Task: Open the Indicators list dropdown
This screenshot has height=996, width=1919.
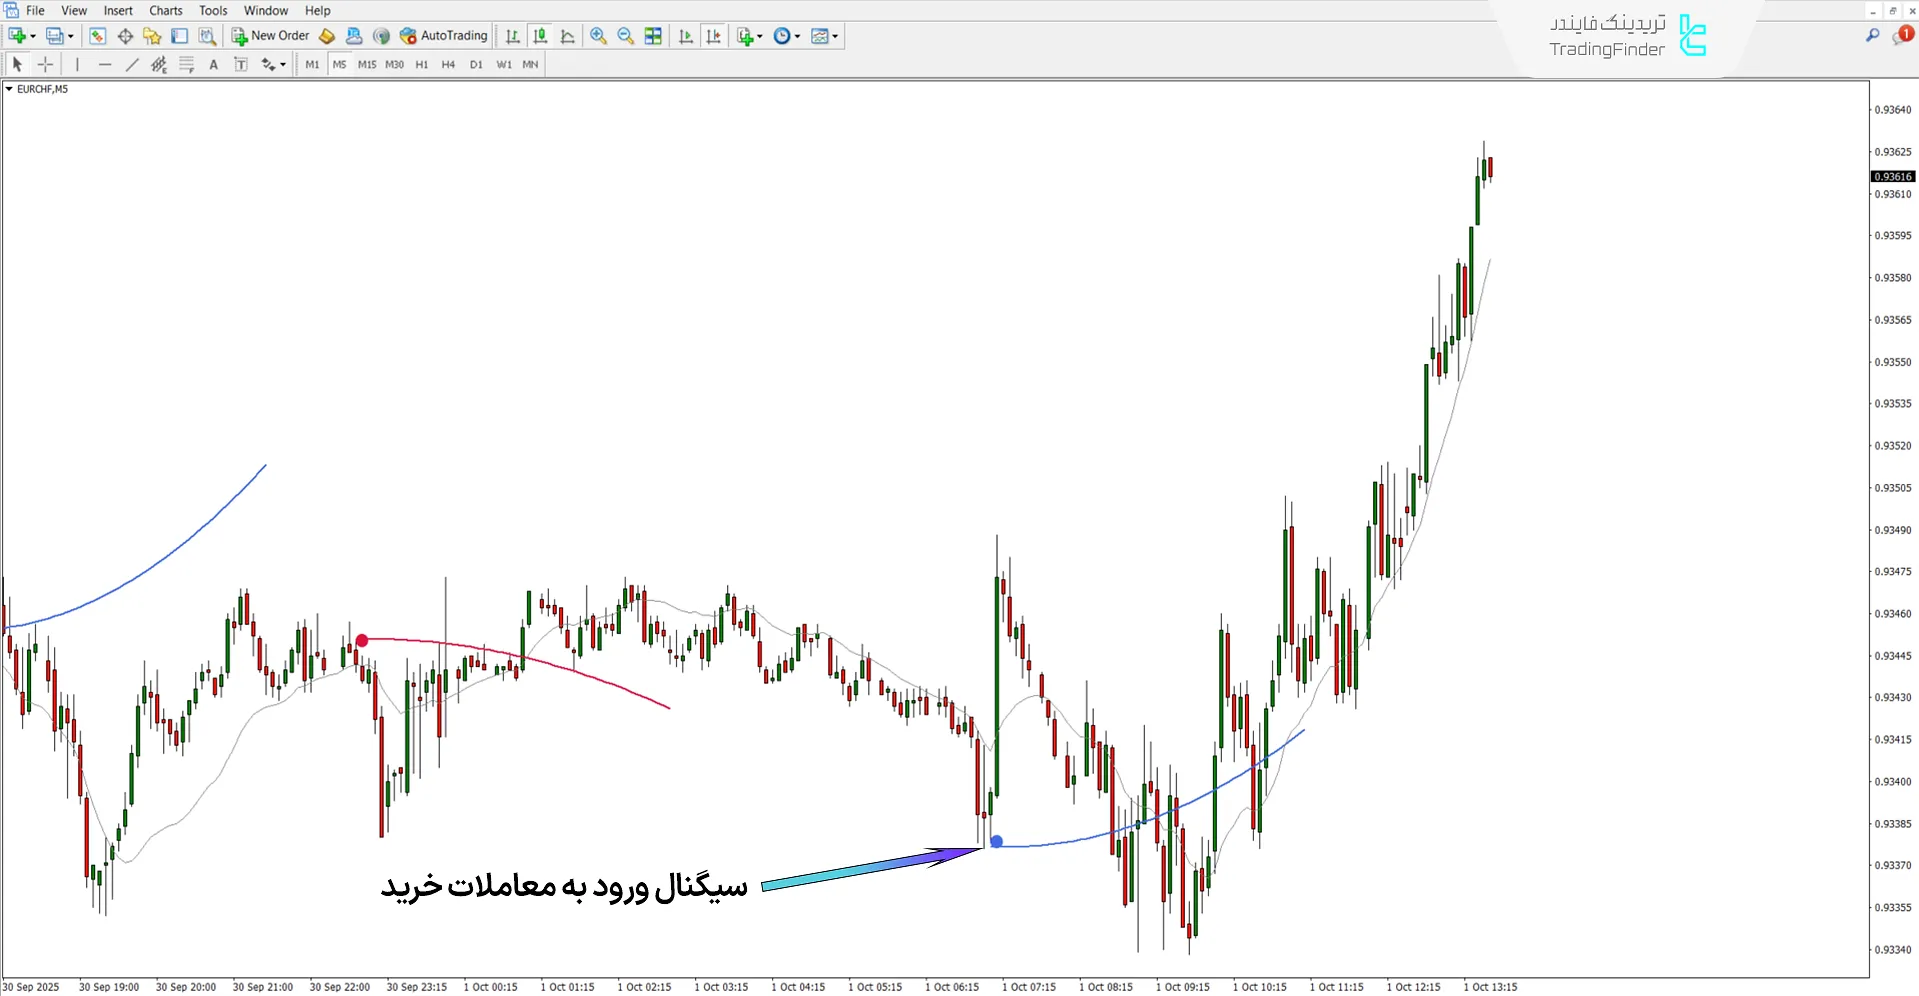Action: point(748,36)
